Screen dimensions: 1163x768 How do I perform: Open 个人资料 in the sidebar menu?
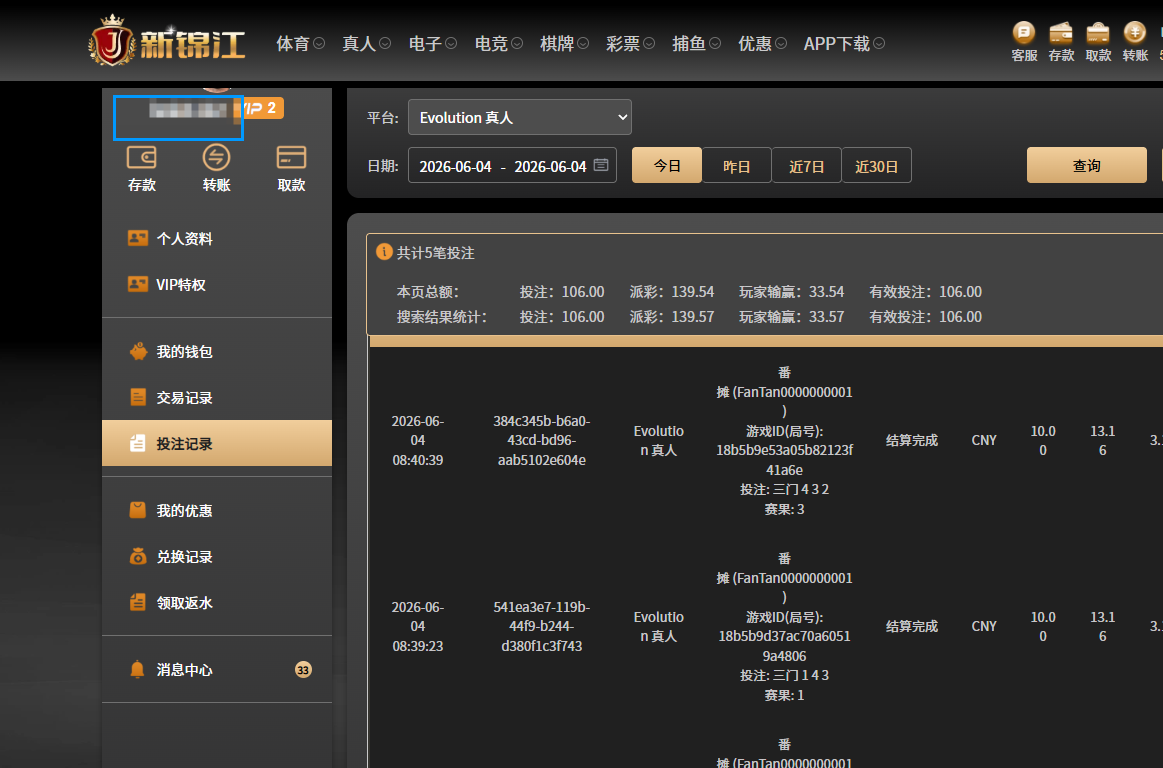217,238
